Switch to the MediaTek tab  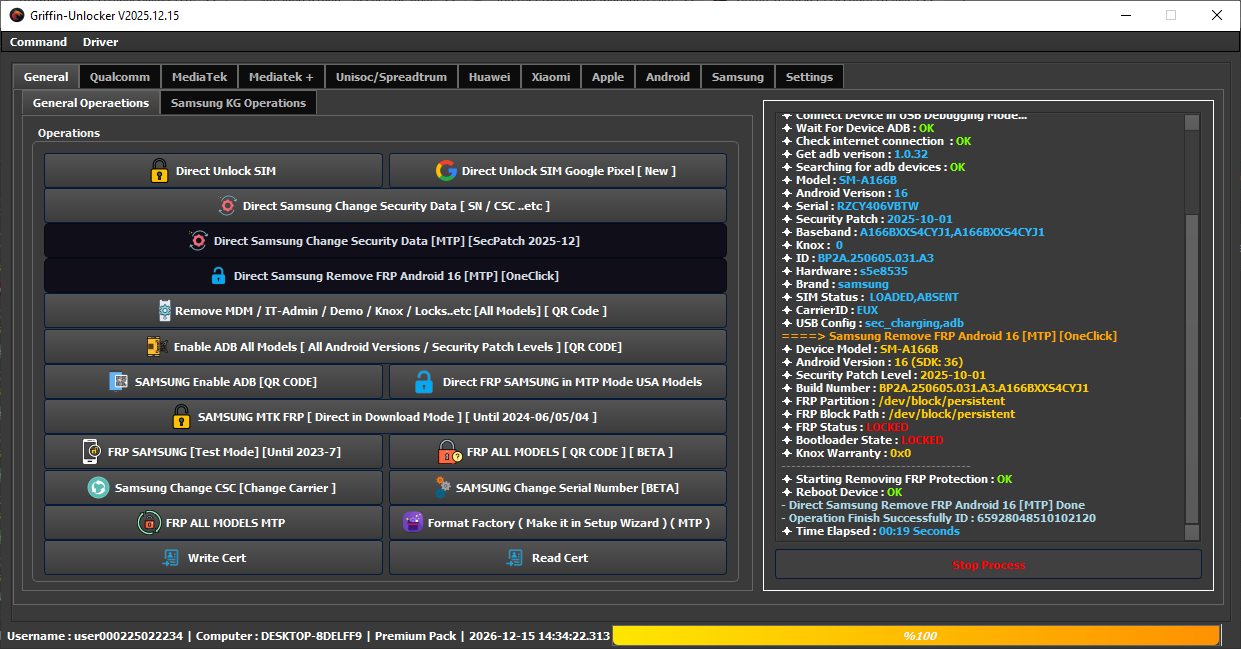pos(199,77)
